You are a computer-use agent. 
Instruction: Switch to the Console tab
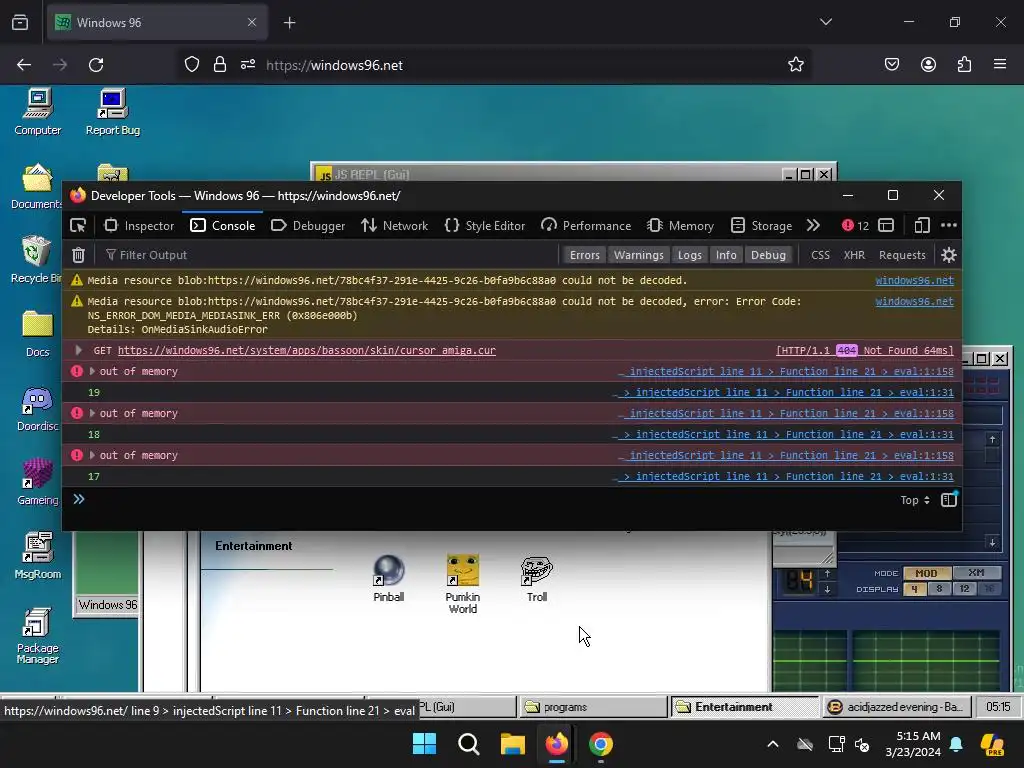223,225
